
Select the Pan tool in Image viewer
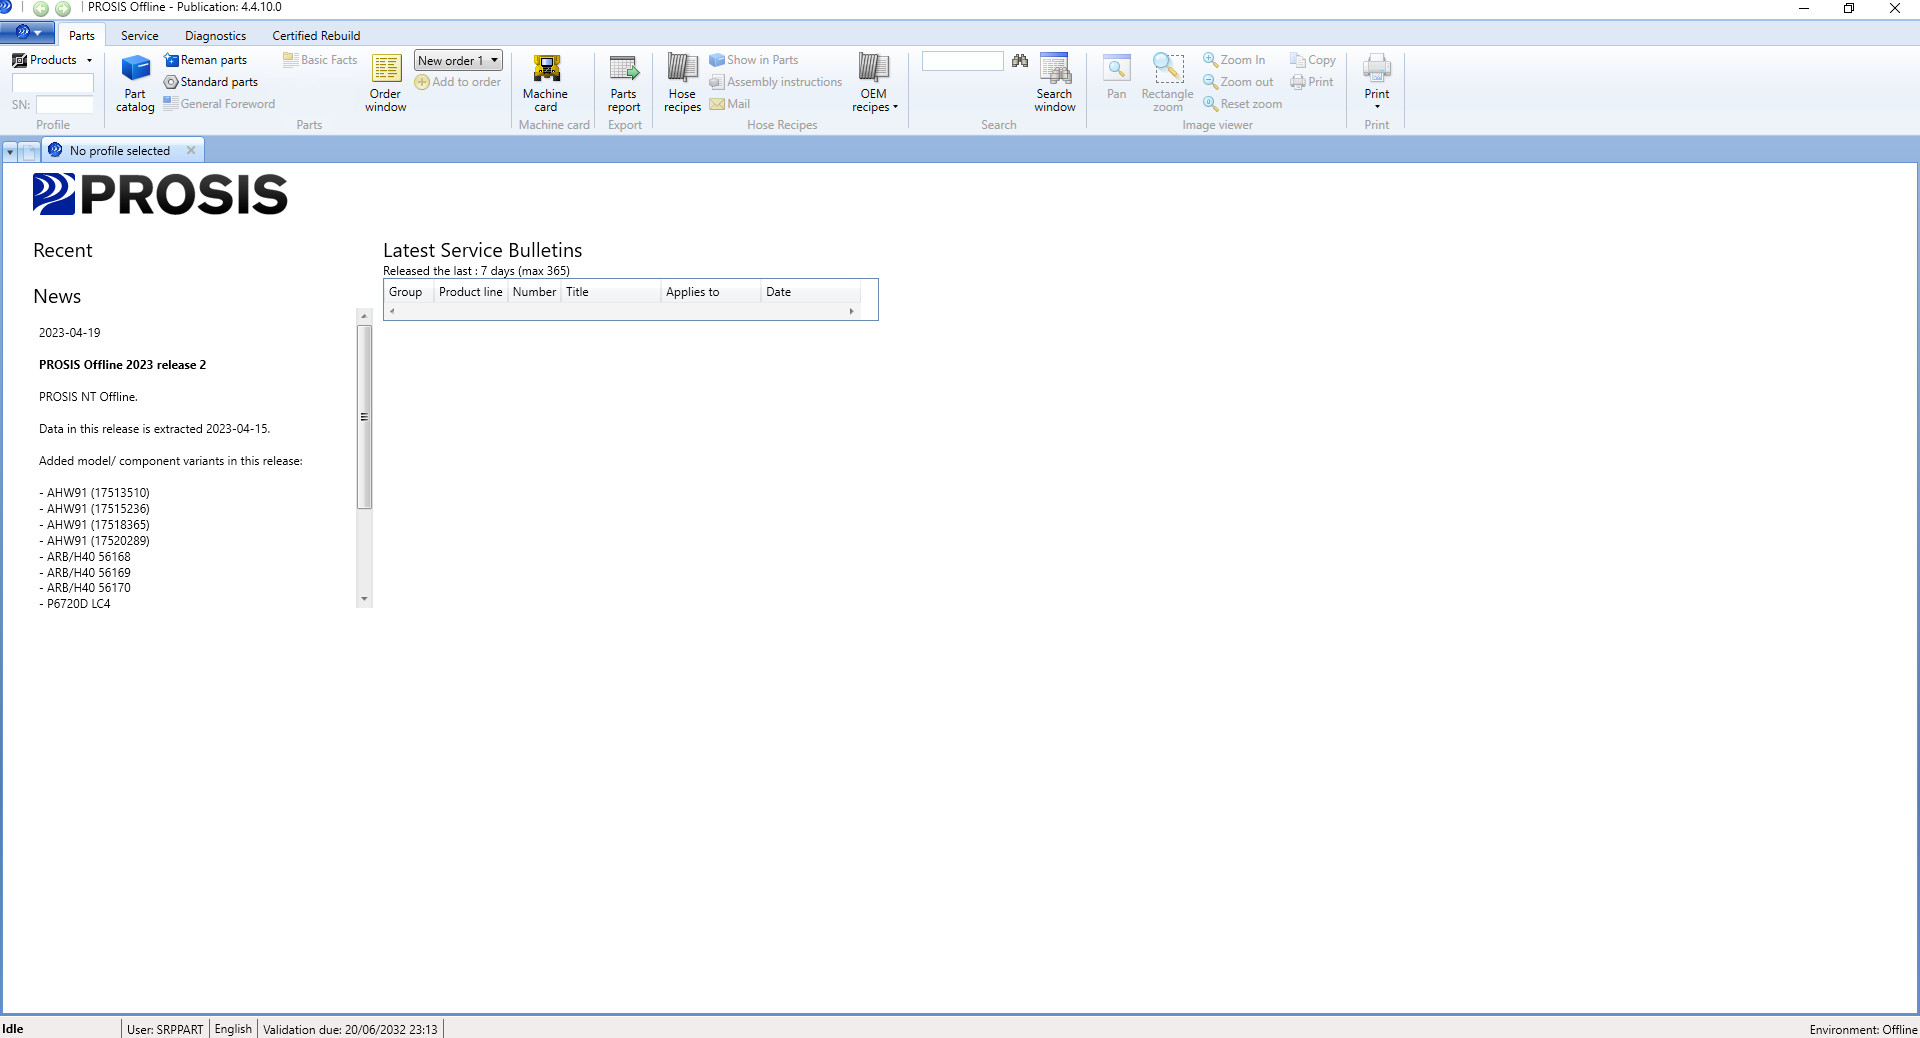1116,80
